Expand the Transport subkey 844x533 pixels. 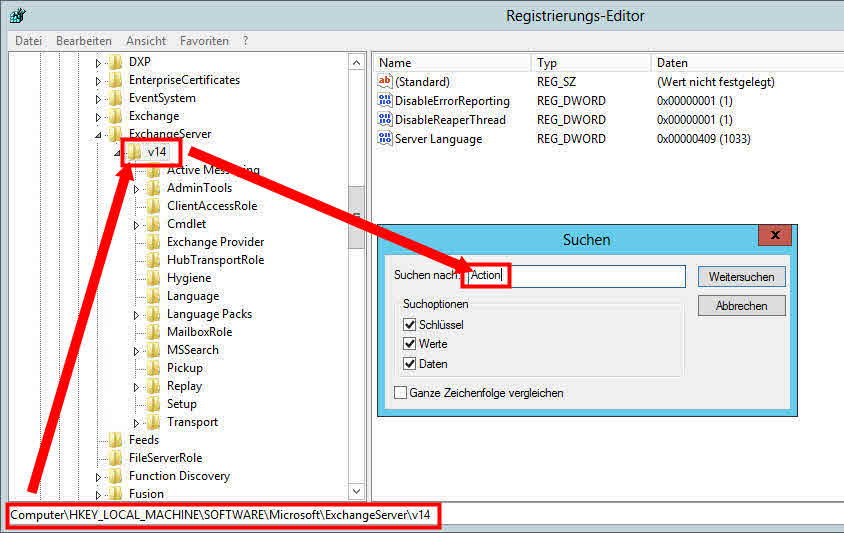(136, 423)
